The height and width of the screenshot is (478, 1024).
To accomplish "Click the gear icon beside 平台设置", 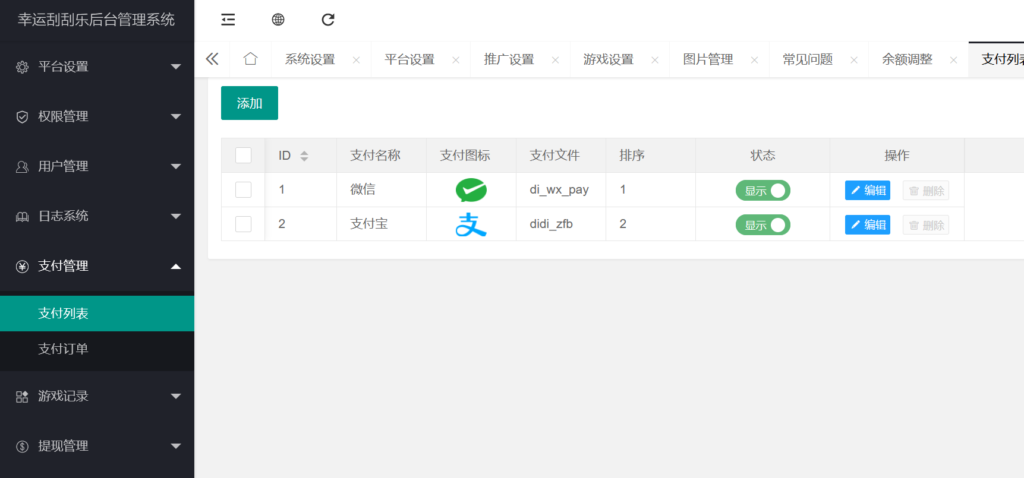I will pos(22,67).
